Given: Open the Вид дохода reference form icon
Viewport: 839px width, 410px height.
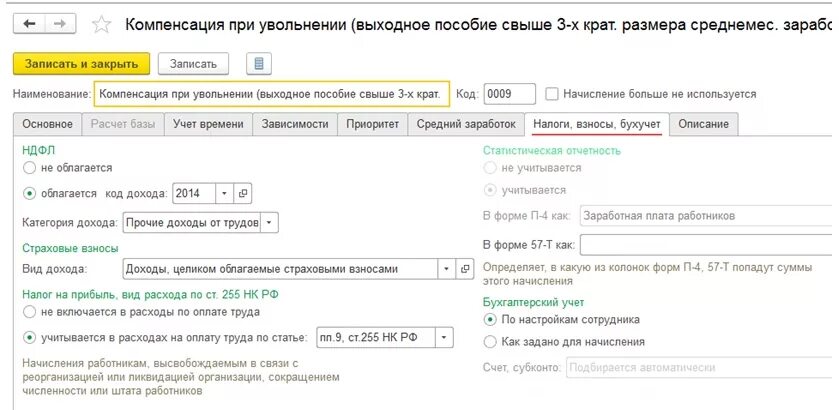Looking at the screenshot, I should [x=465, y=269].
